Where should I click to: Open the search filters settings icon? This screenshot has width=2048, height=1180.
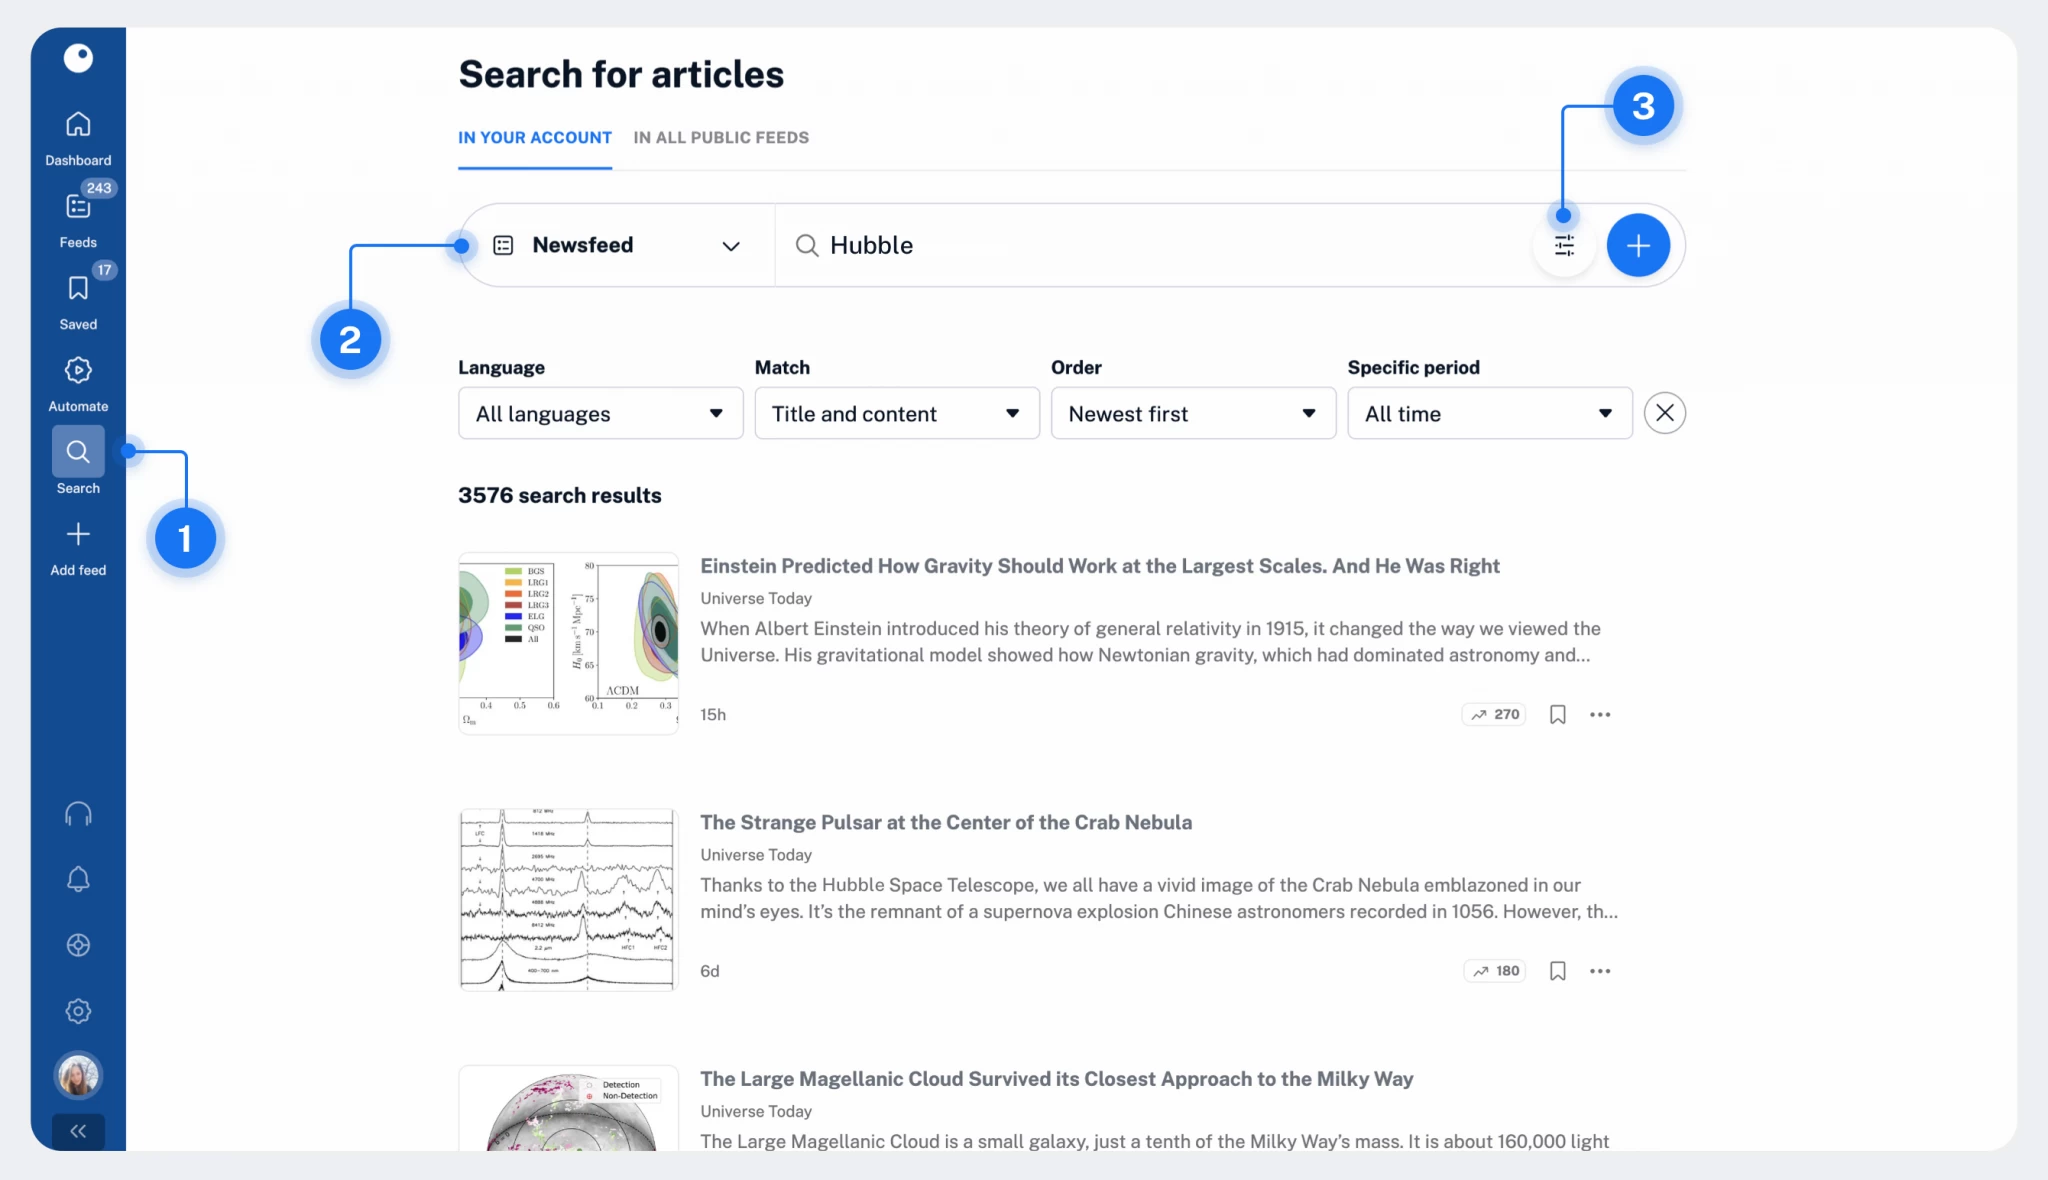tap(1564, 245)
